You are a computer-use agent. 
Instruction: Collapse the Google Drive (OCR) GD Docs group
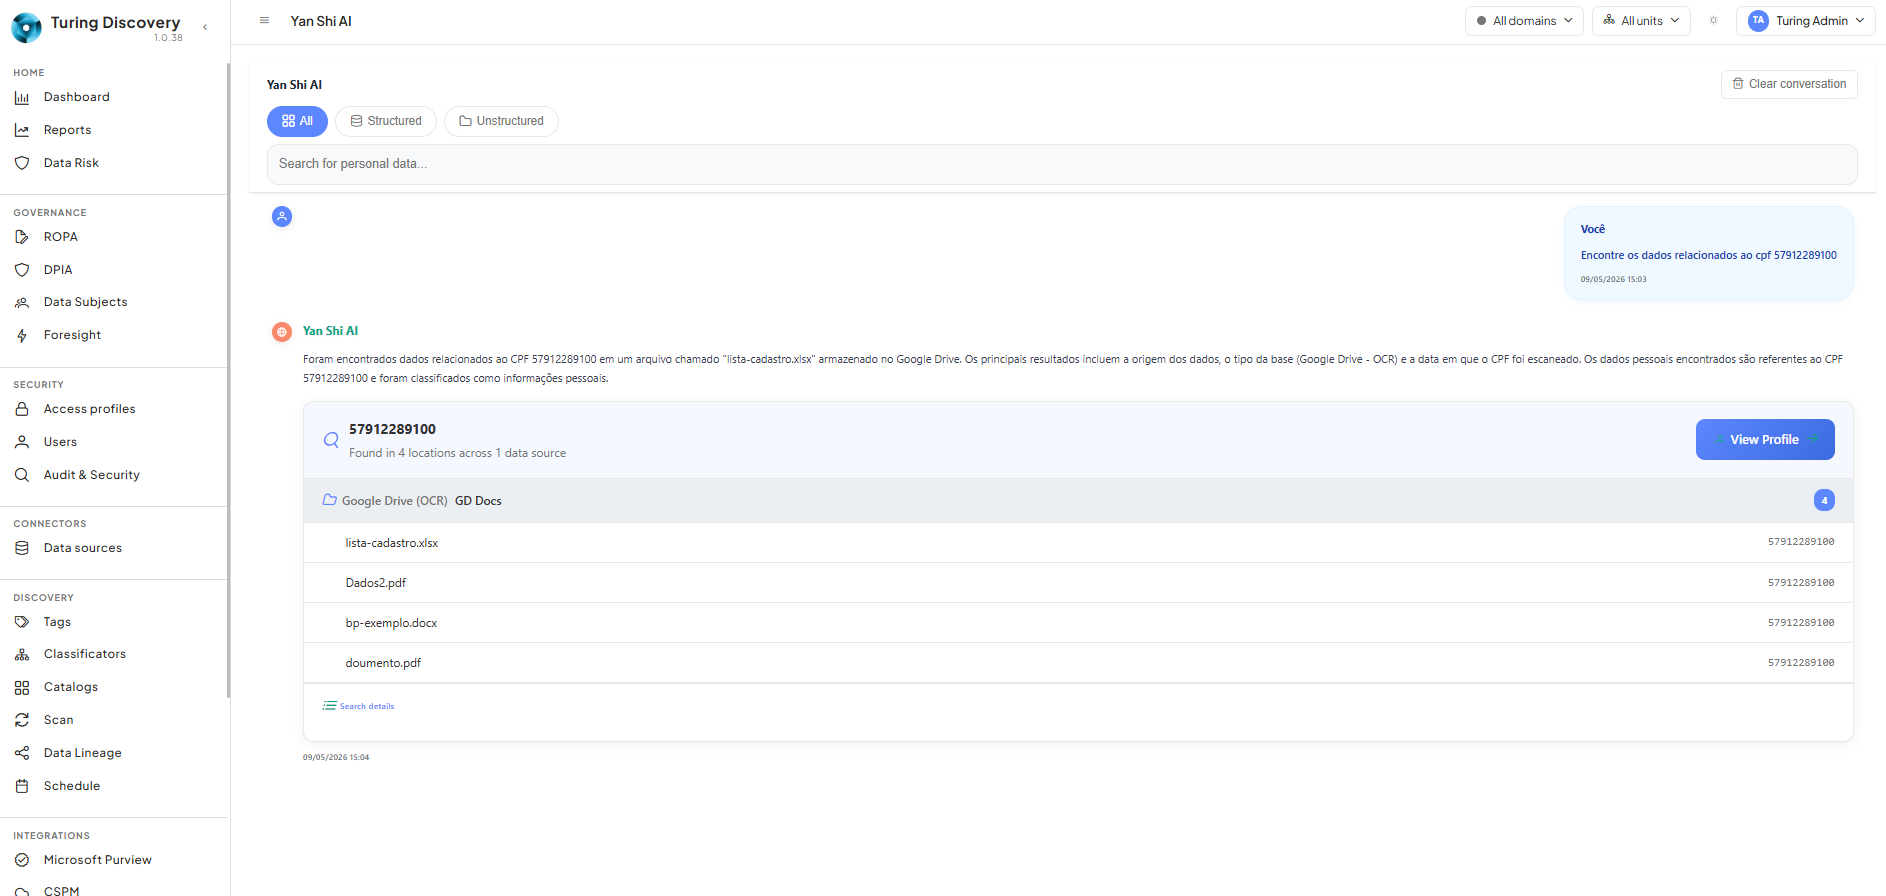pos(1078,500)
